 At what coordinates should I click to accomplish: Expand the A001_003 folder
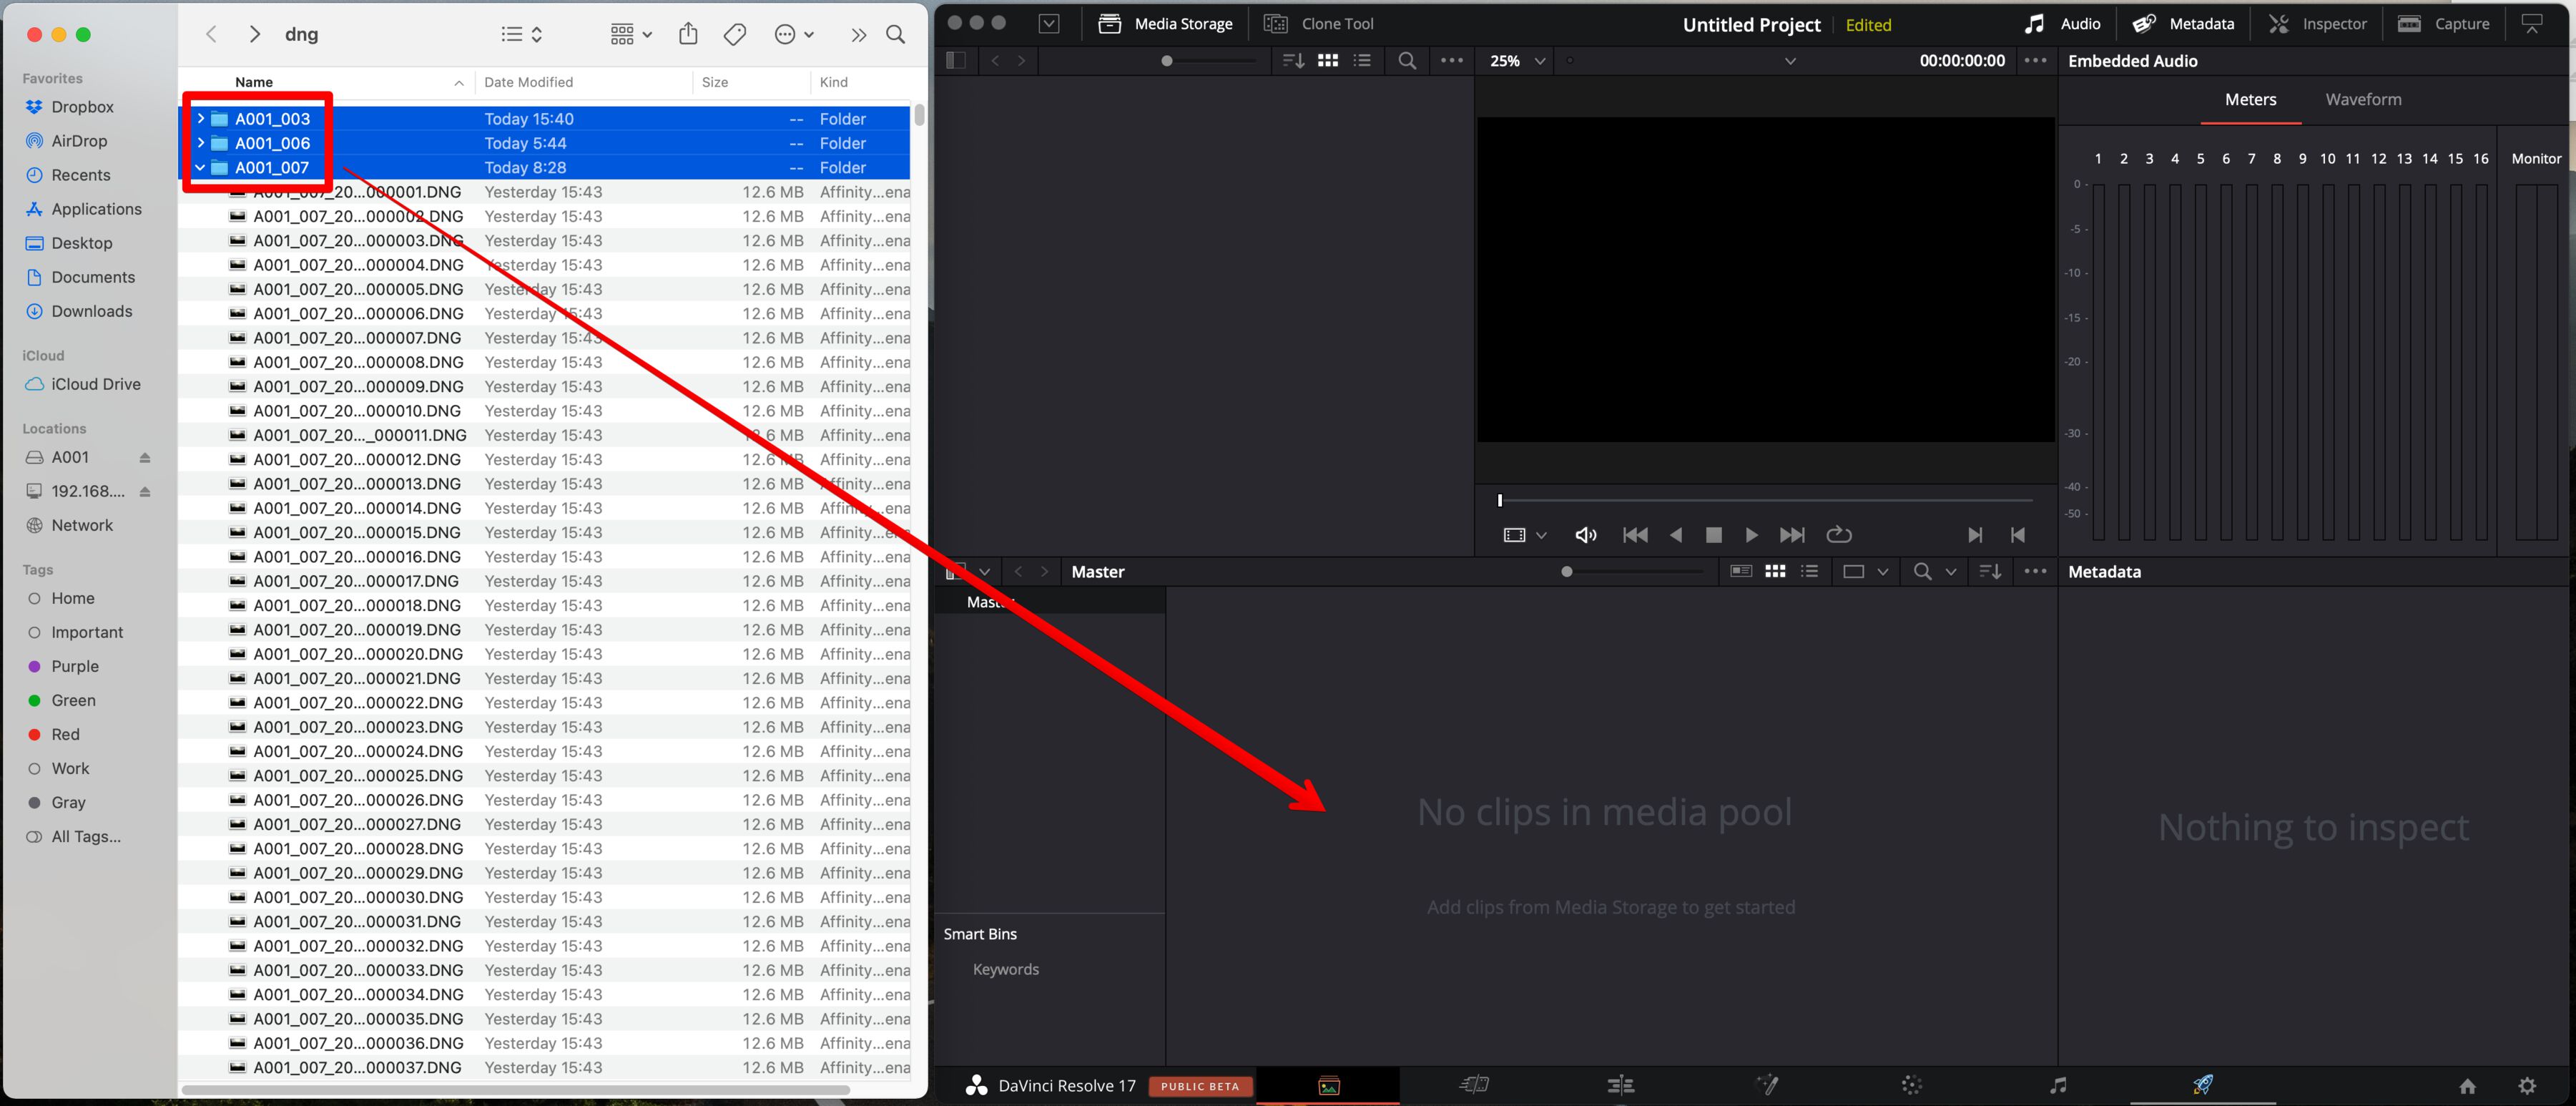pos(200,118)
